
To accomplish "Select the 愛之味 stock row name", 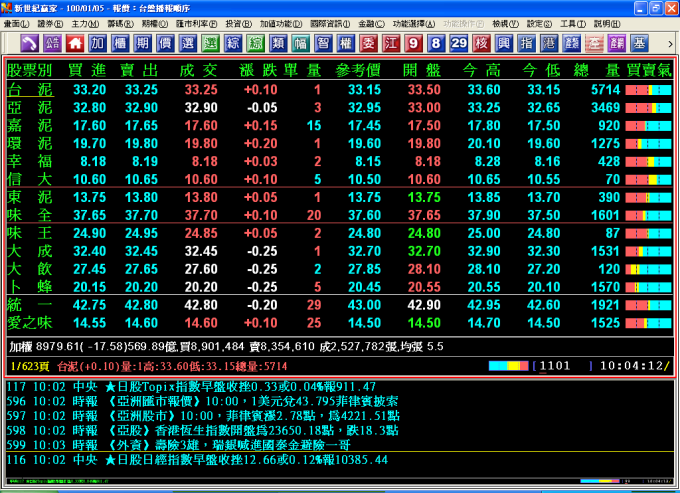I will 29,323.
